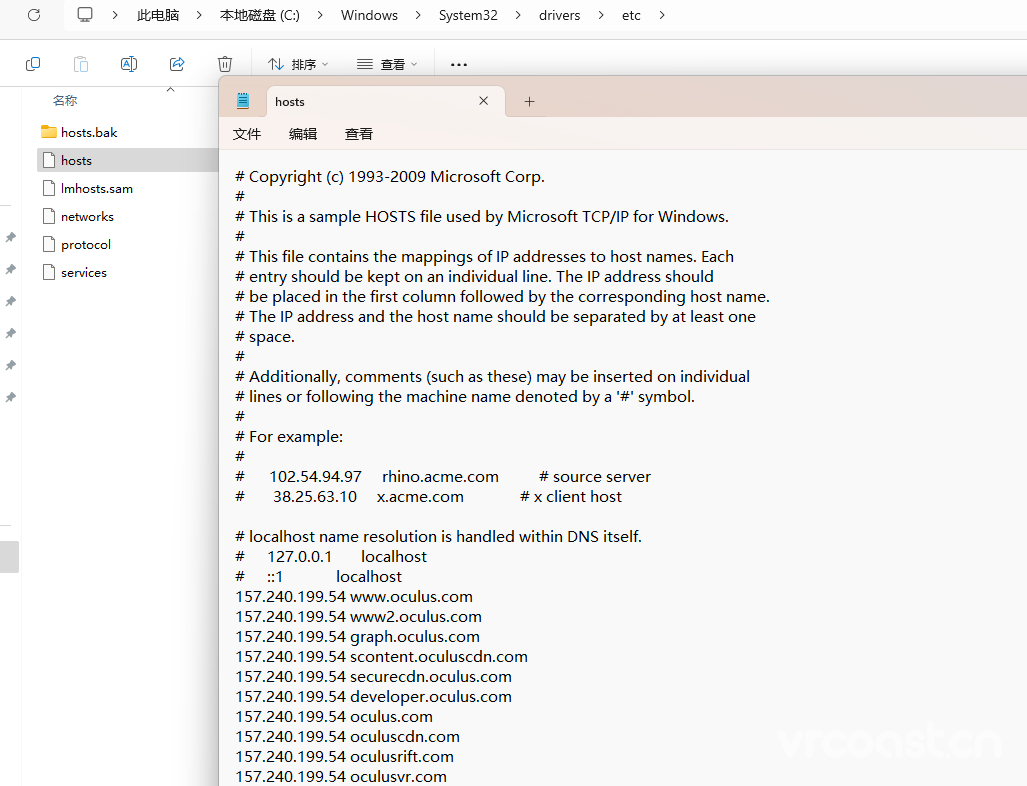
Task: Open the 查看 menu in Notepad
Action: pos(359,134)
